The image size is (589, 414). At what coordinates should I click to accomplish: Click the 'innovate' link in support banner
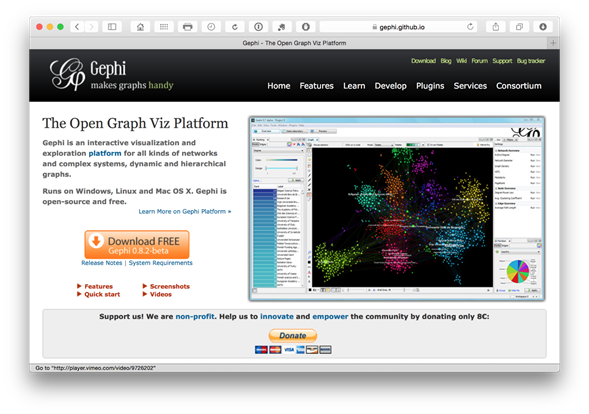[277, 317]
